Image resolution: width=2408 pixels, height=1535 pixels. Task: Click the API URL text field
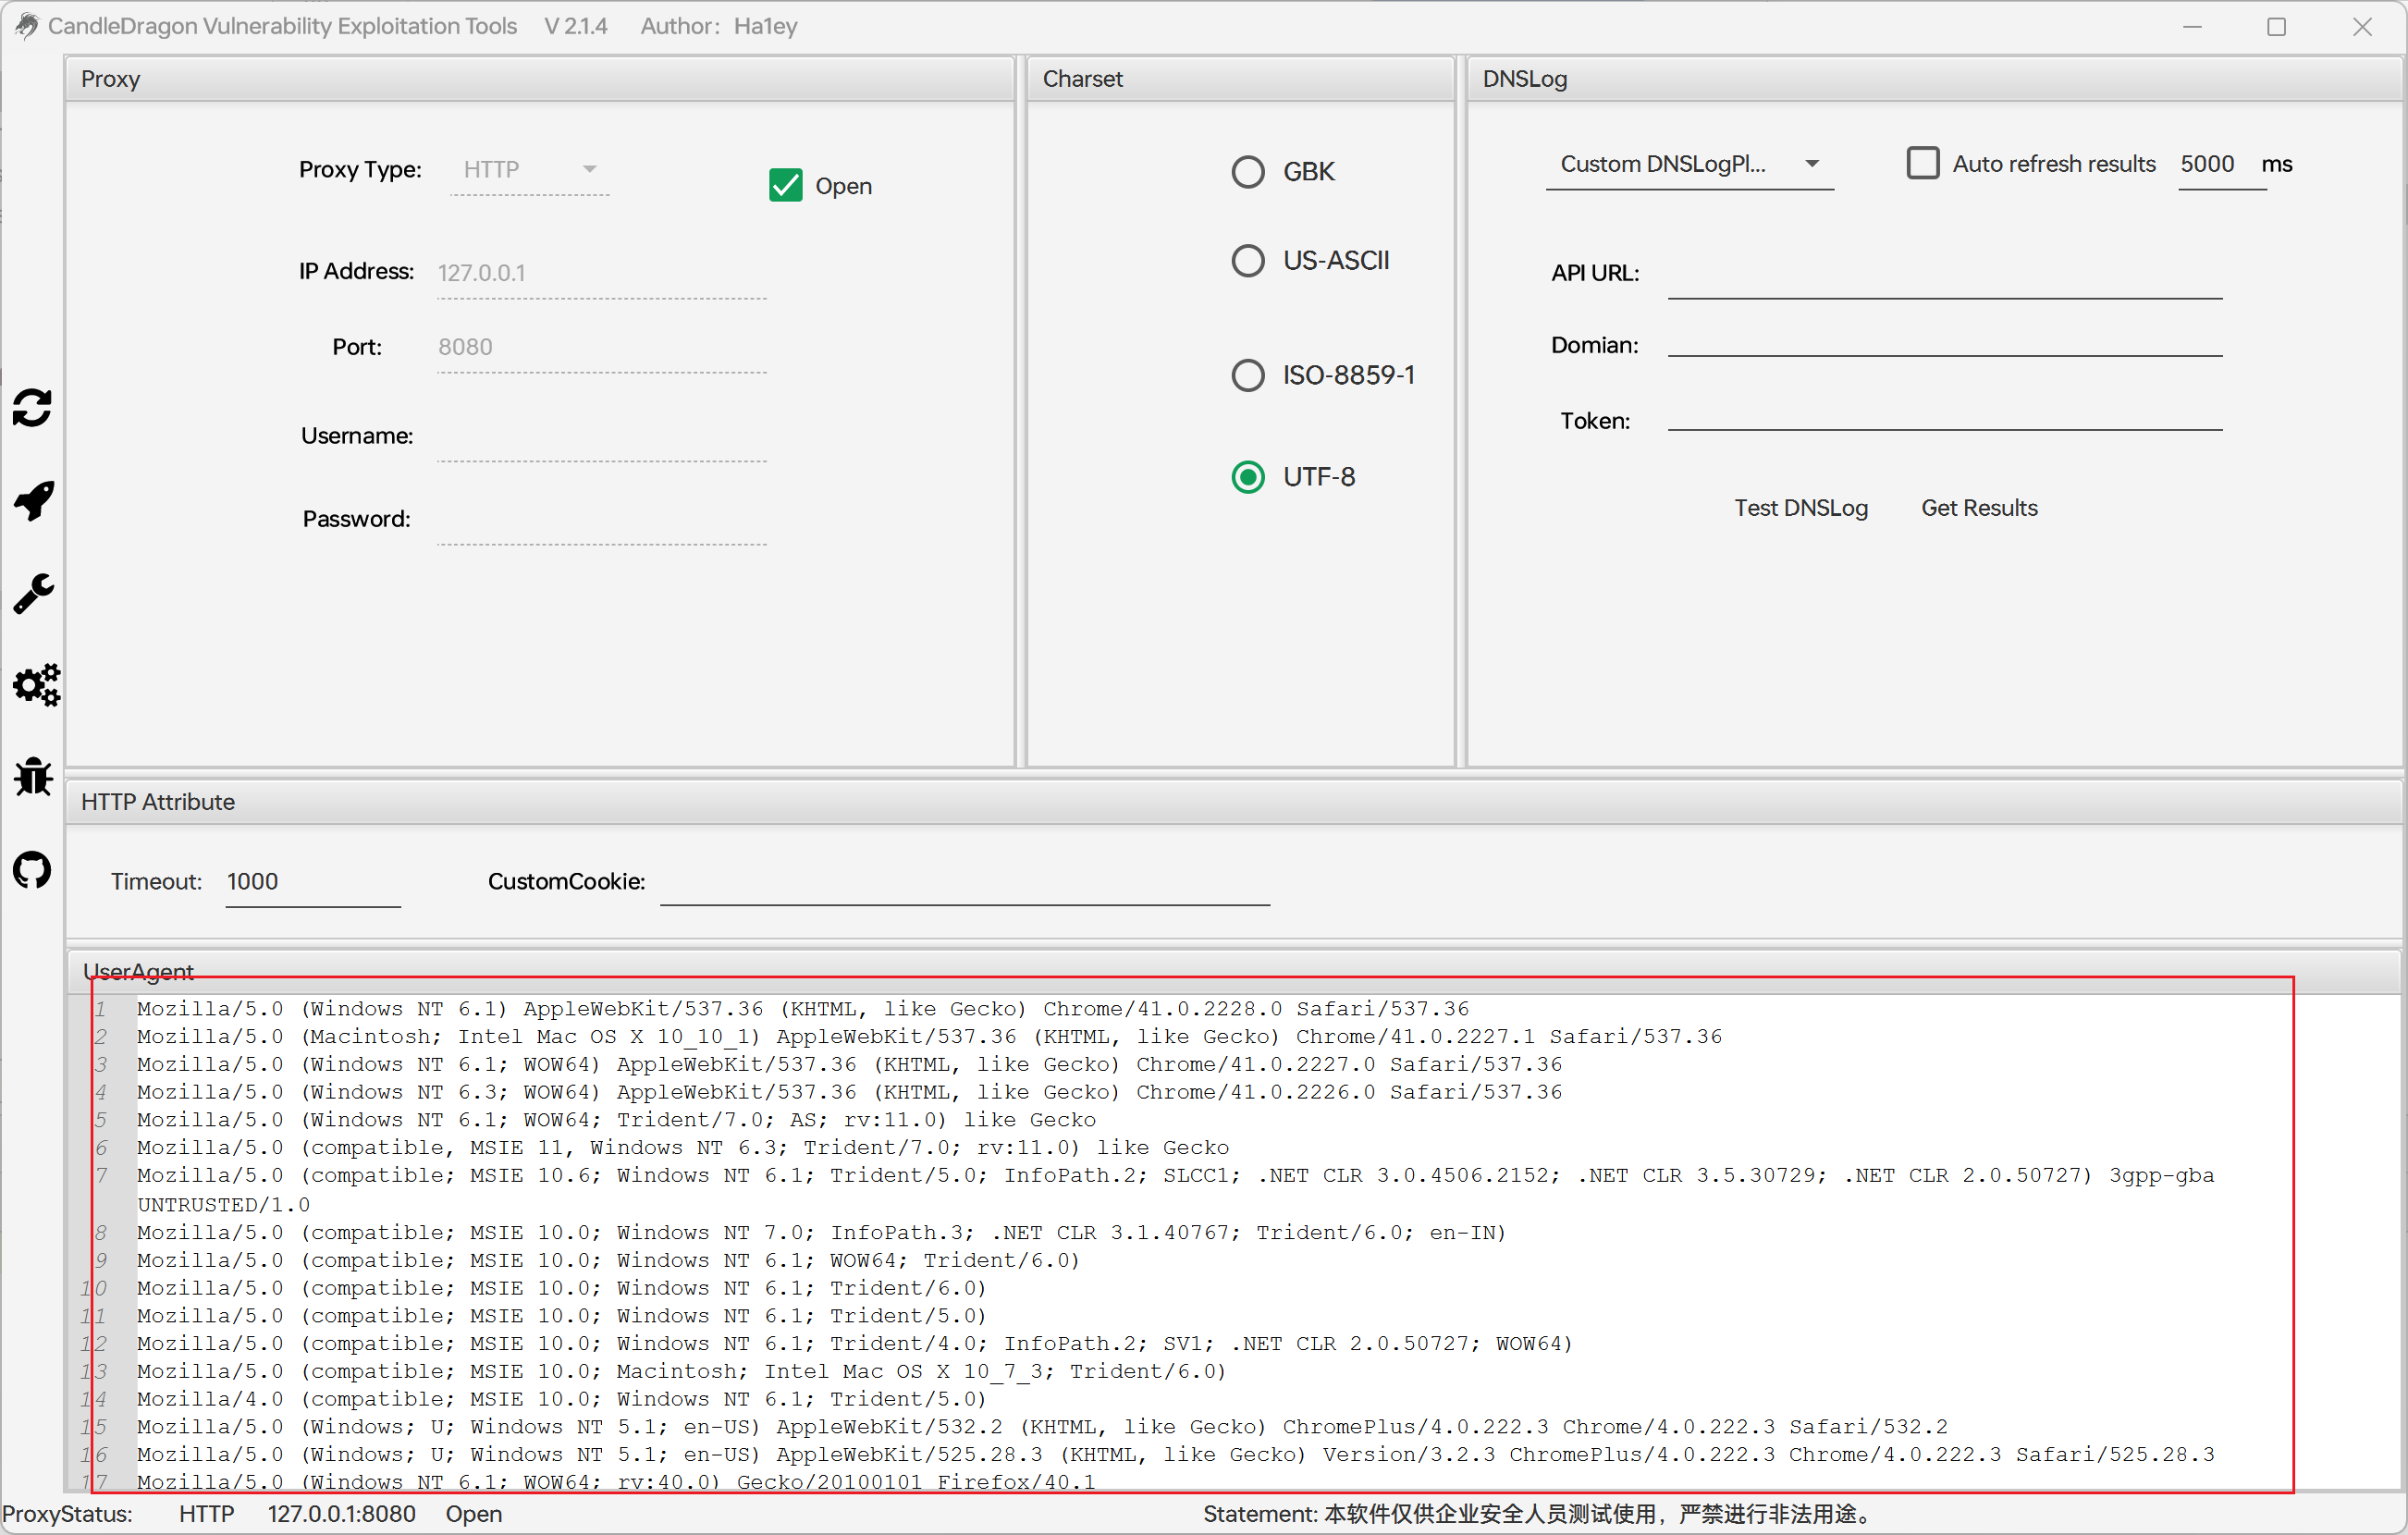1943,275
